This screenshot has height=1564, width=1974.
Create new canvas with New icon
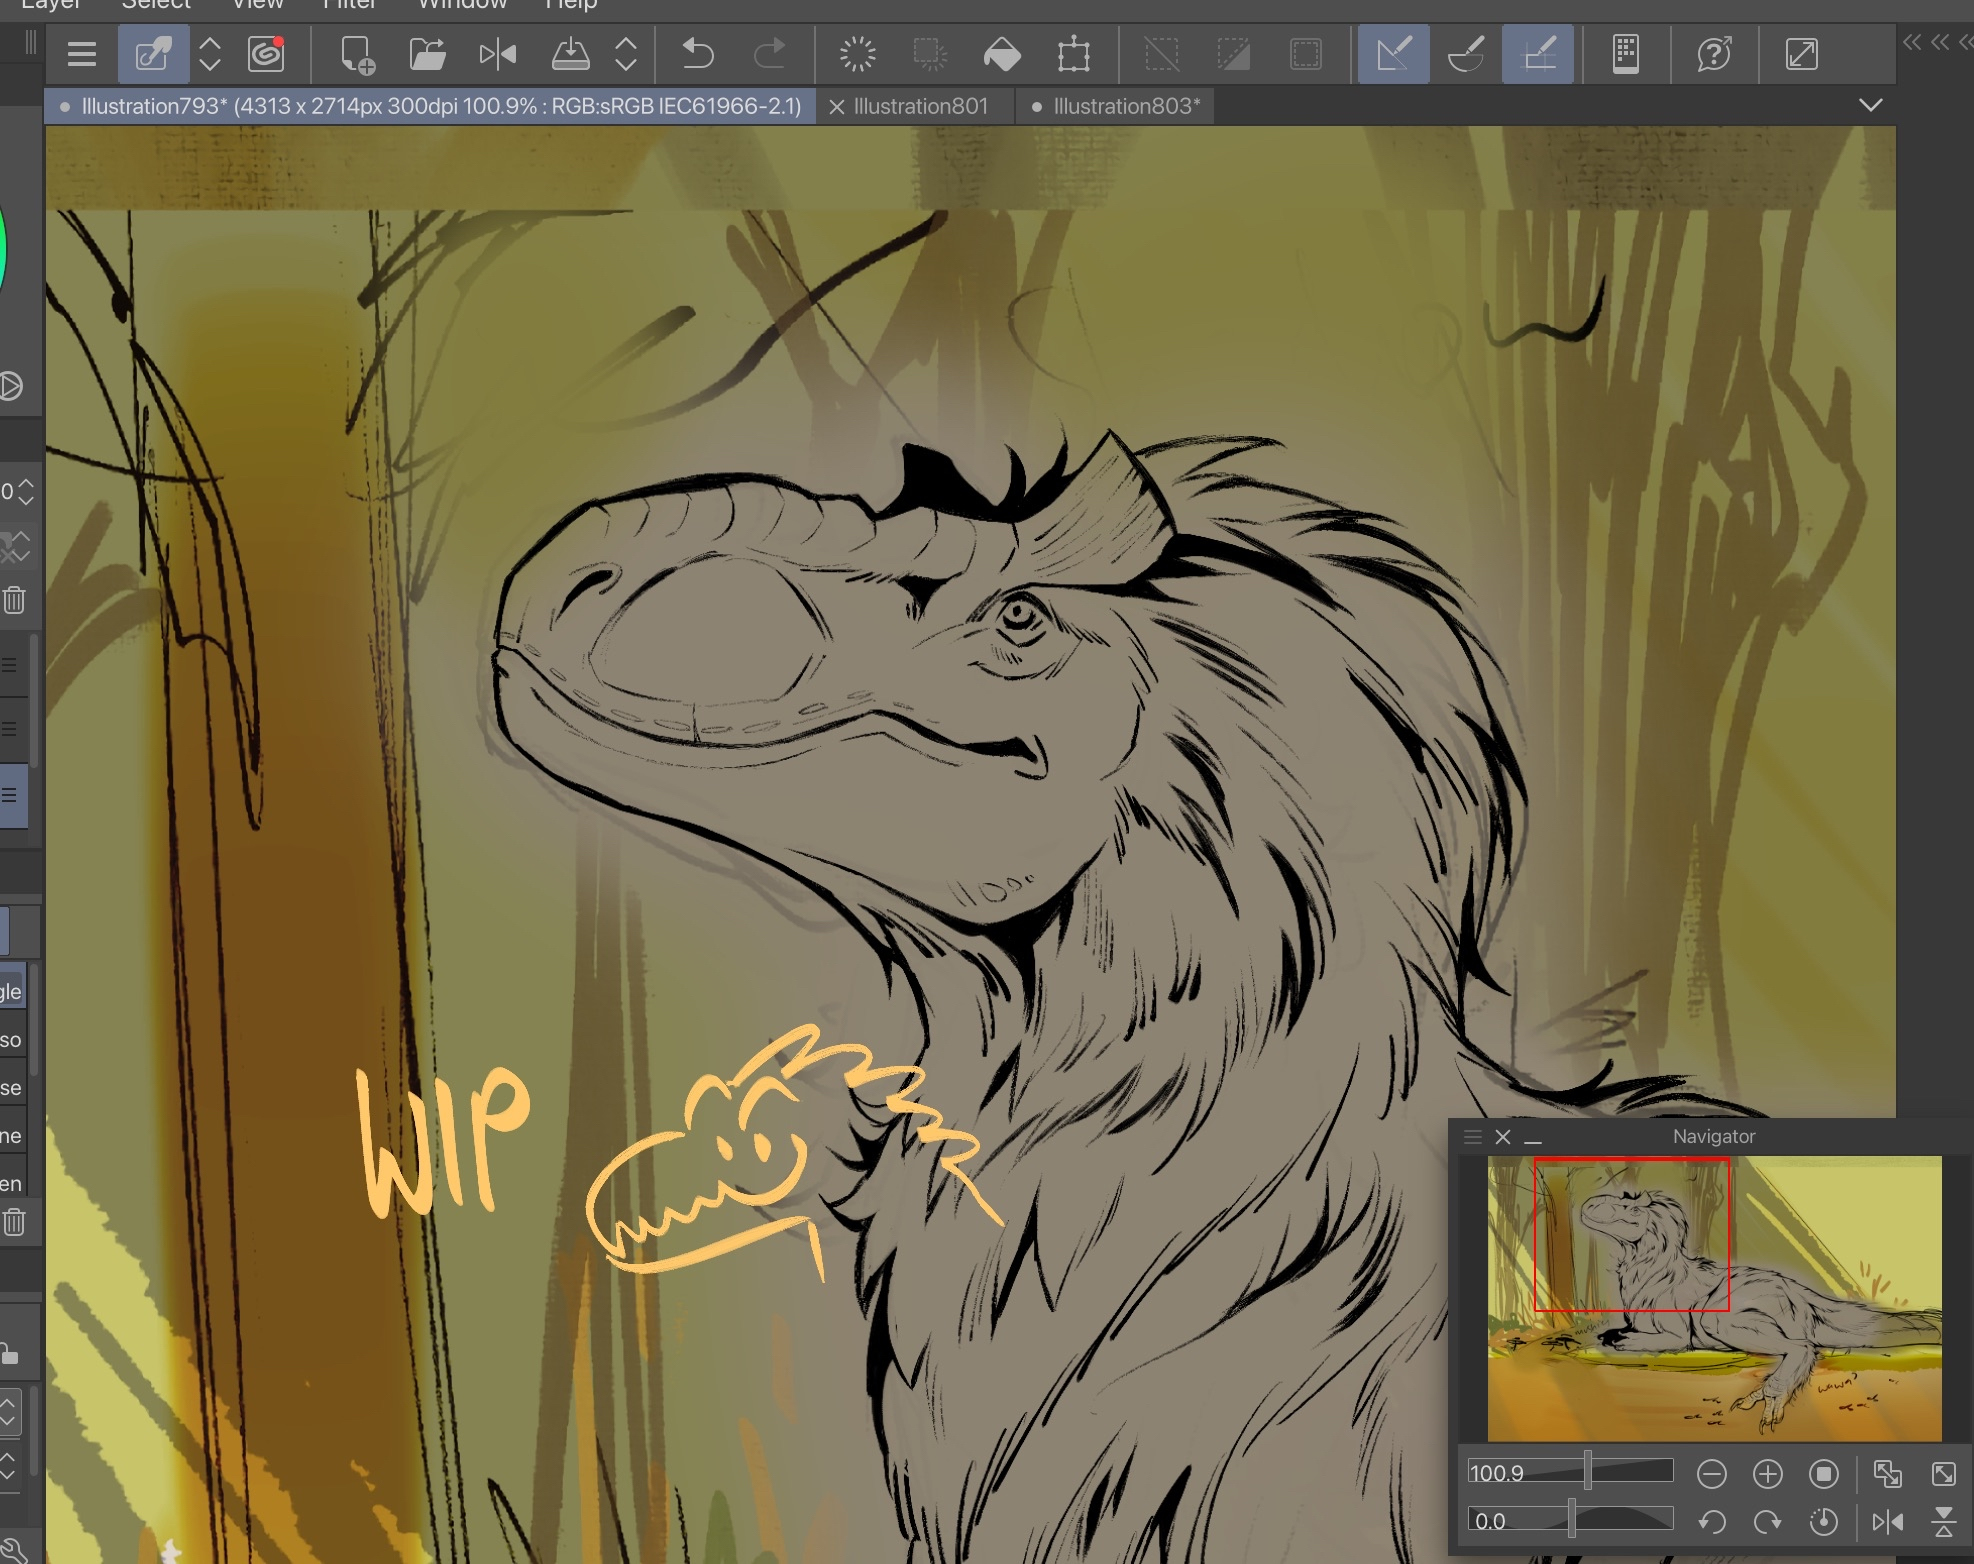[356, 54]
